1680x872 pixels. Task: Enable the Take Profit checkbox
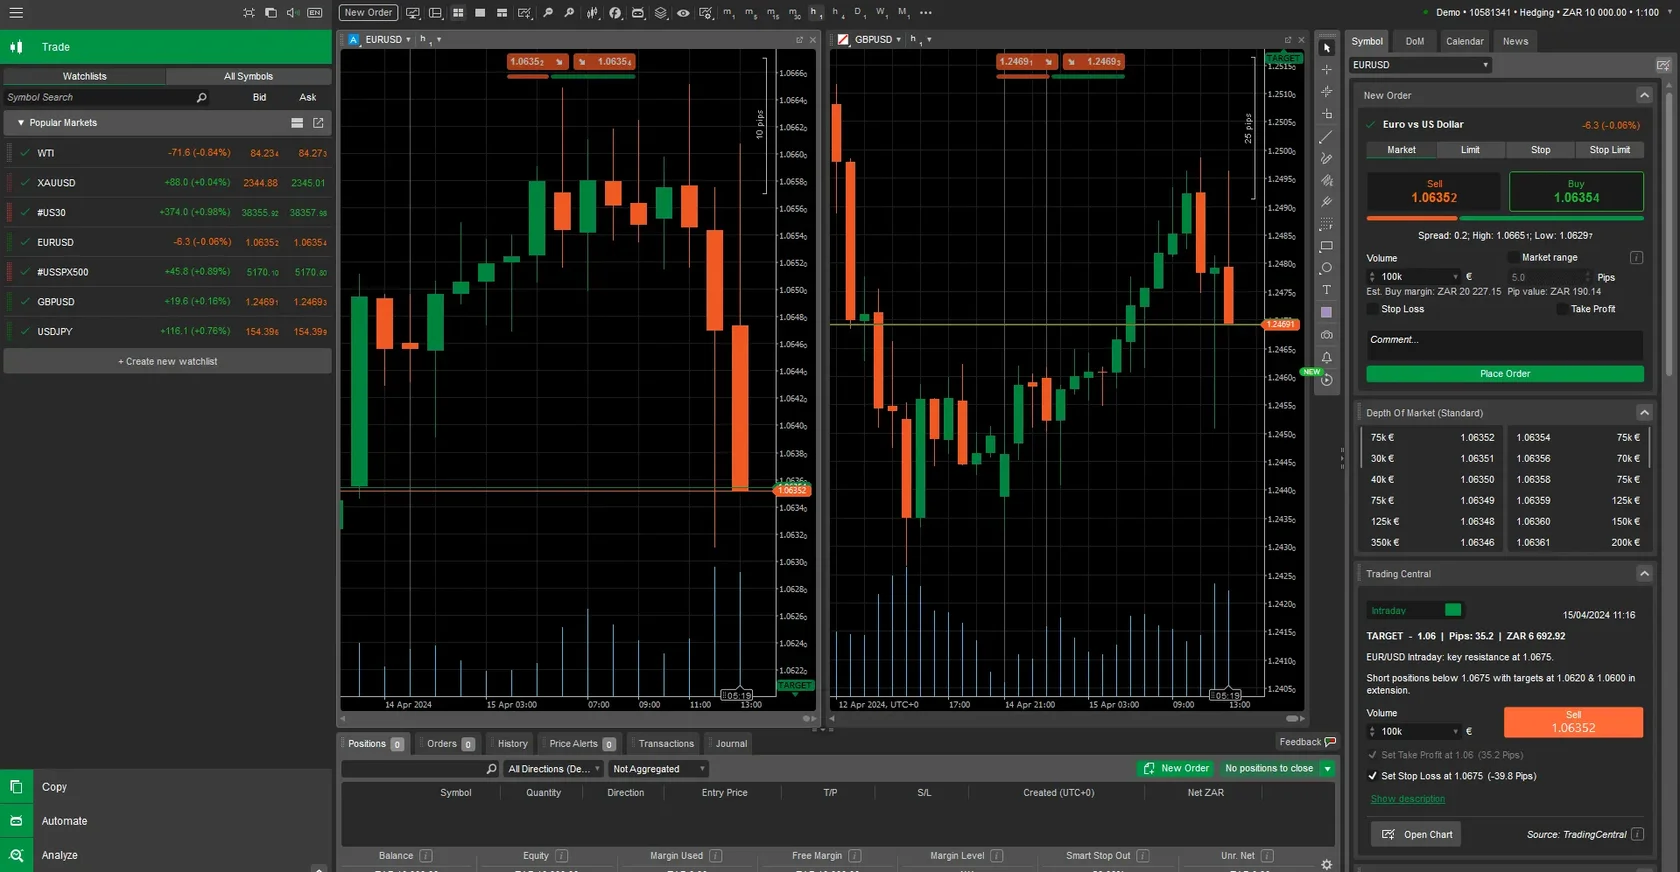(1562, 309)
